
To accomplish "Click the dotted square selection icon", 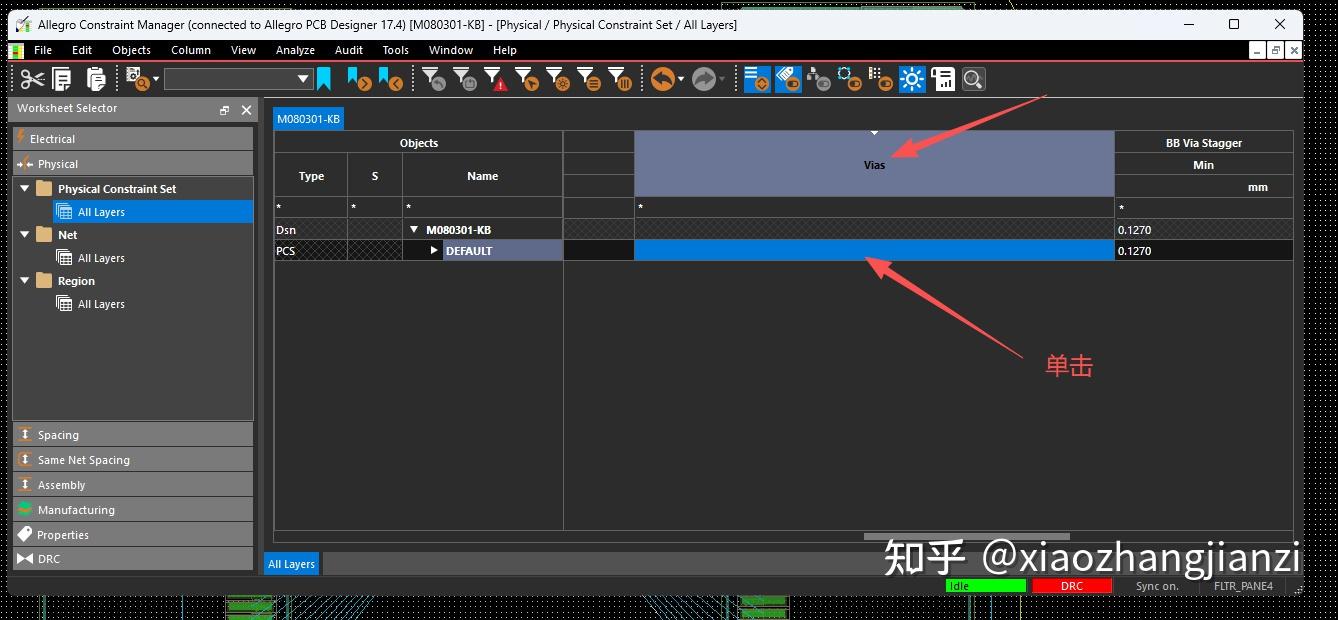I will coord(850,79).
